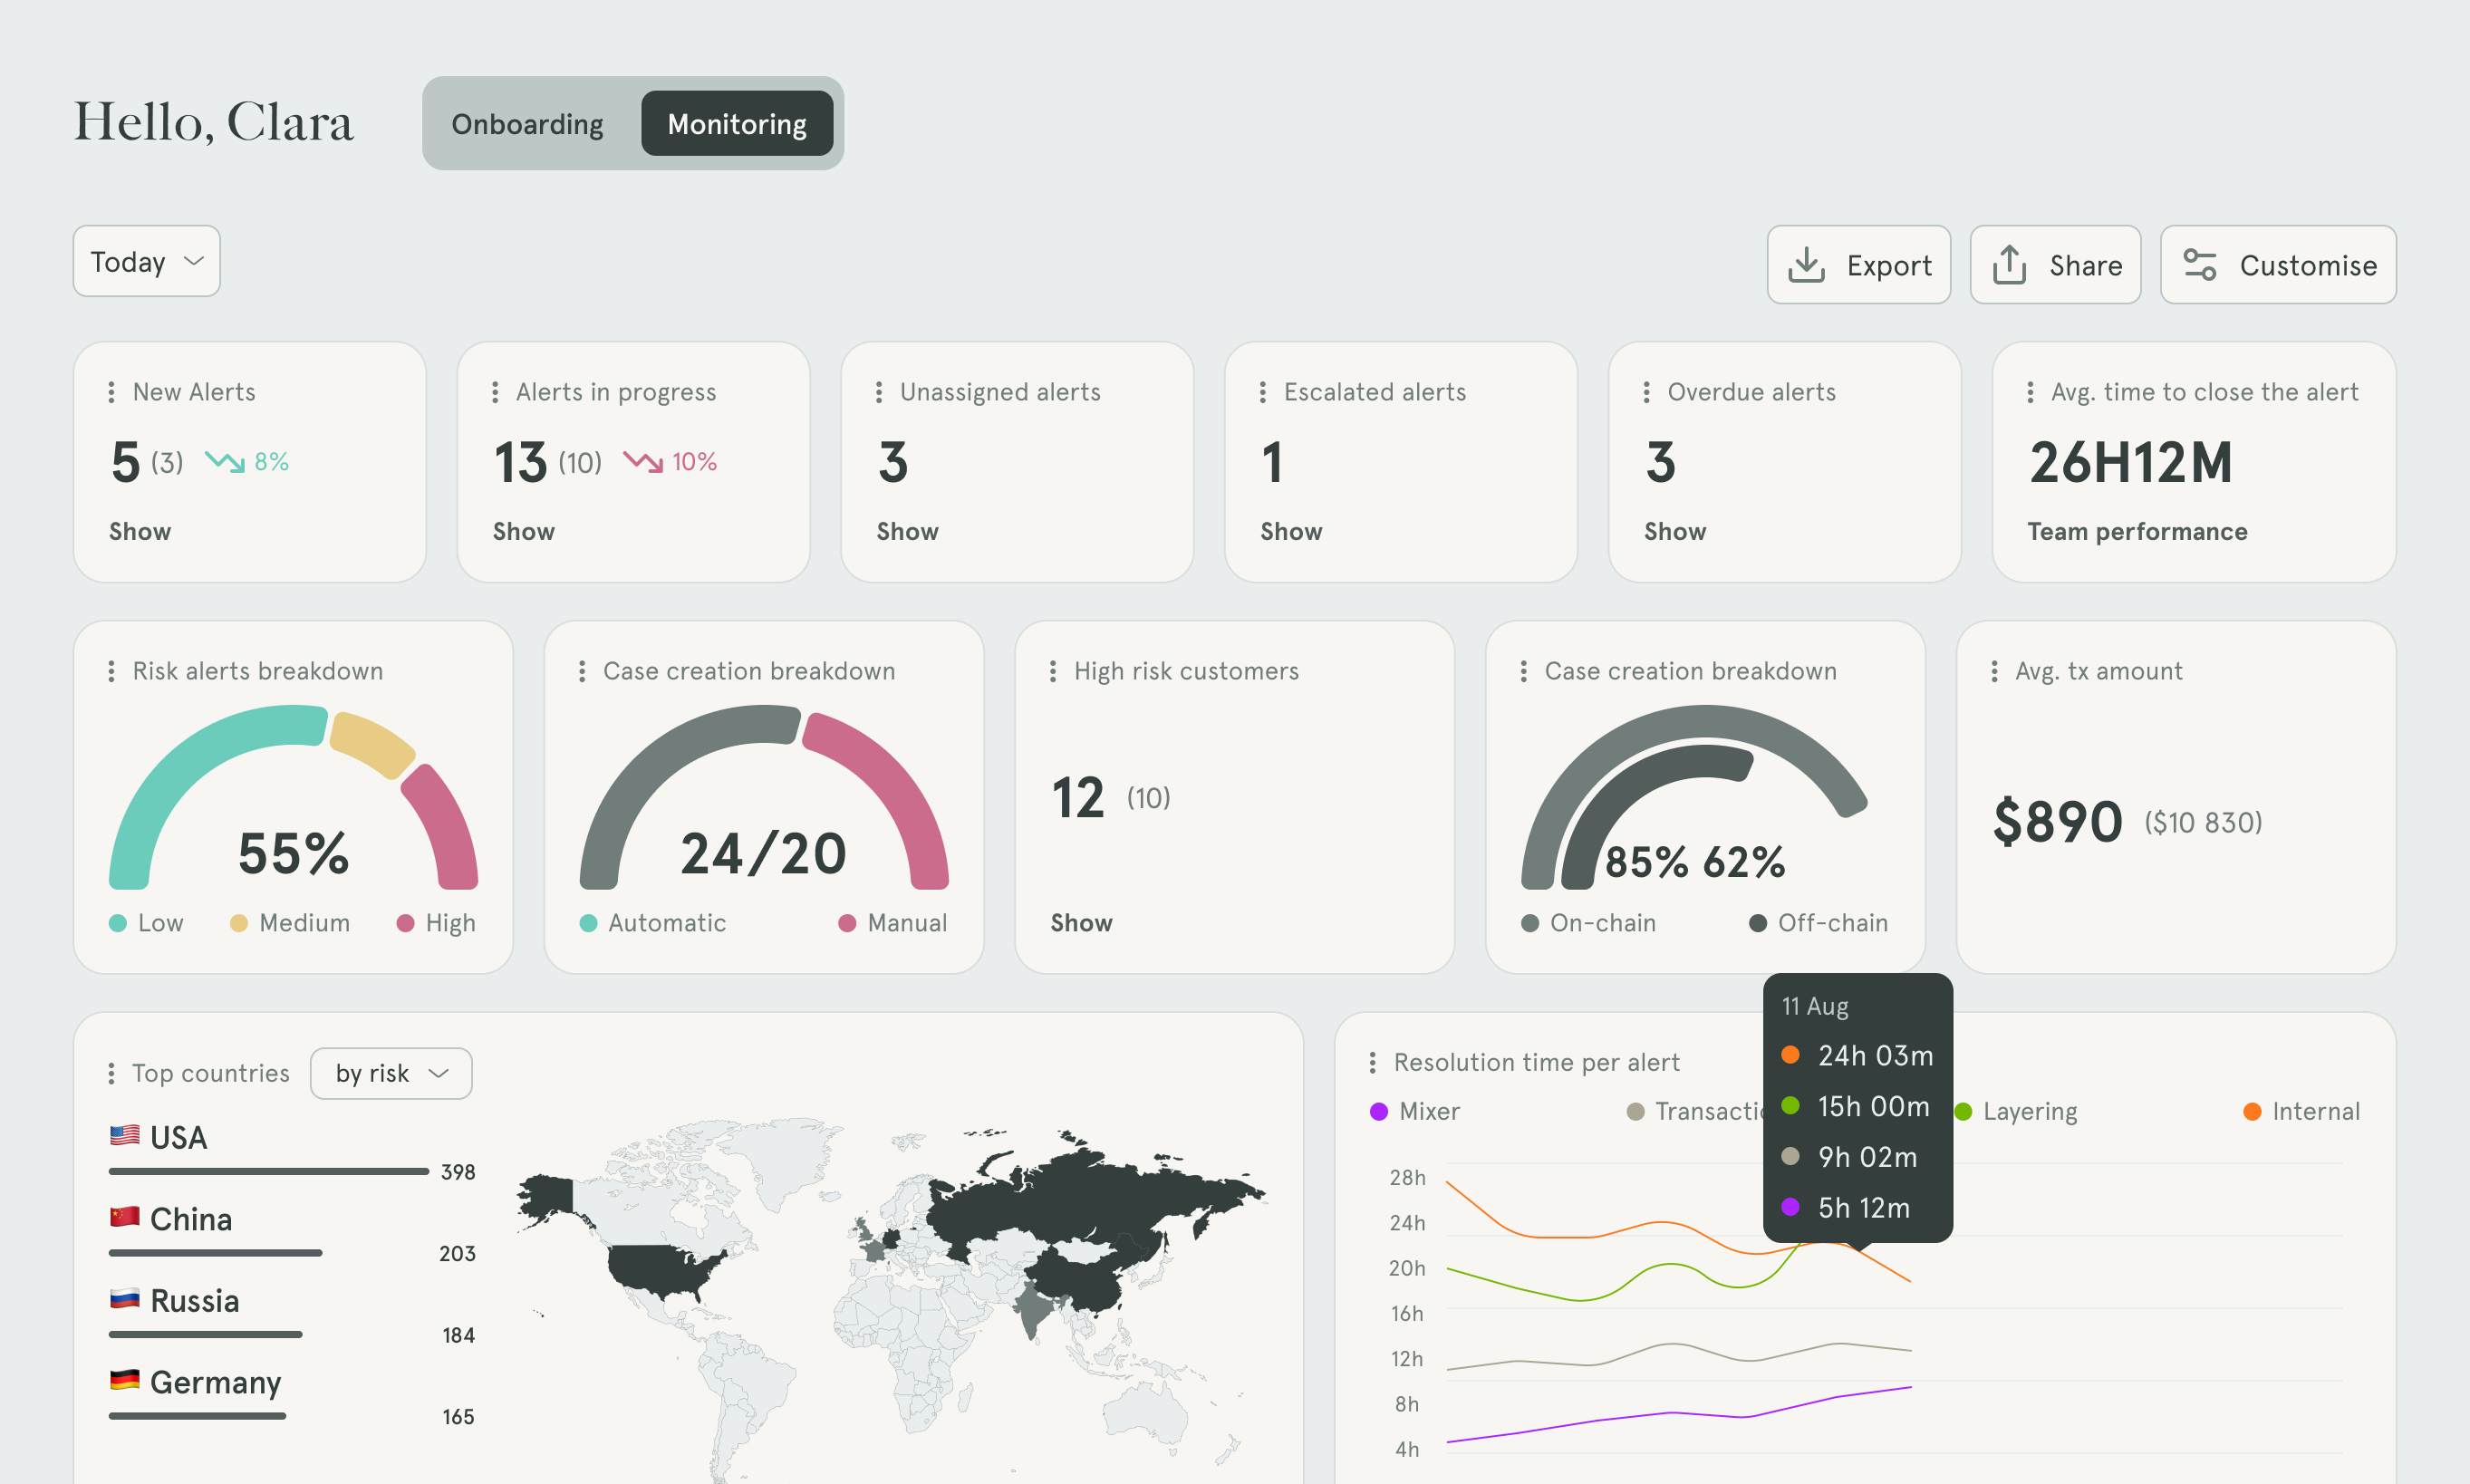Select the Monitoring tab

coord(737,124)
